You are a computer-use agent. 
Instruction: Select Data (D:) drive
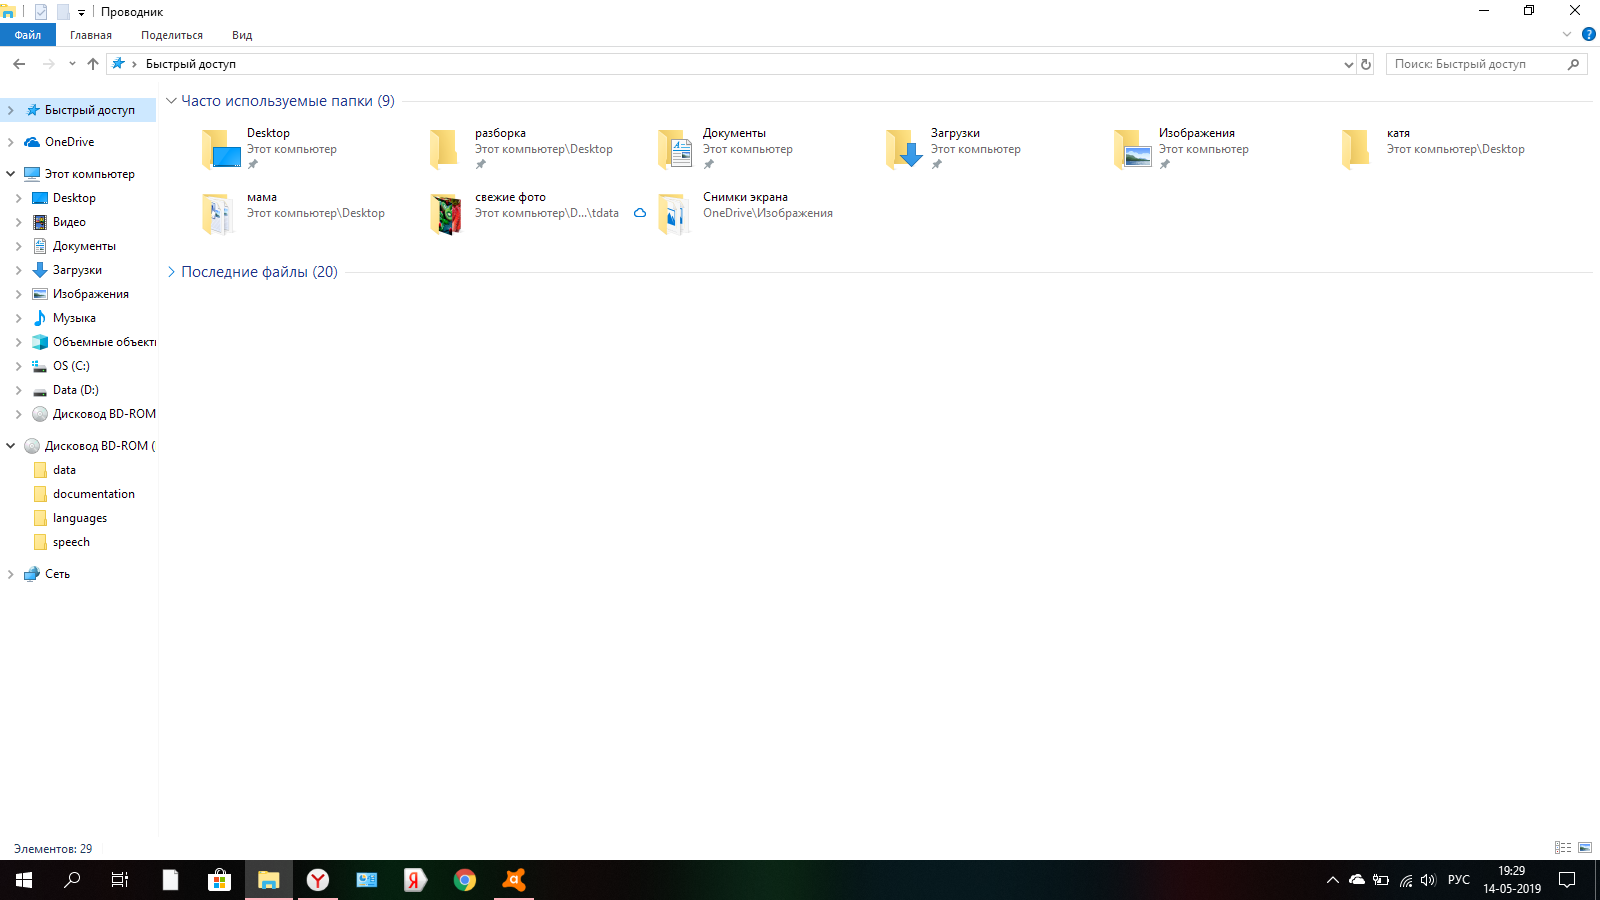[x=76, y=390]
